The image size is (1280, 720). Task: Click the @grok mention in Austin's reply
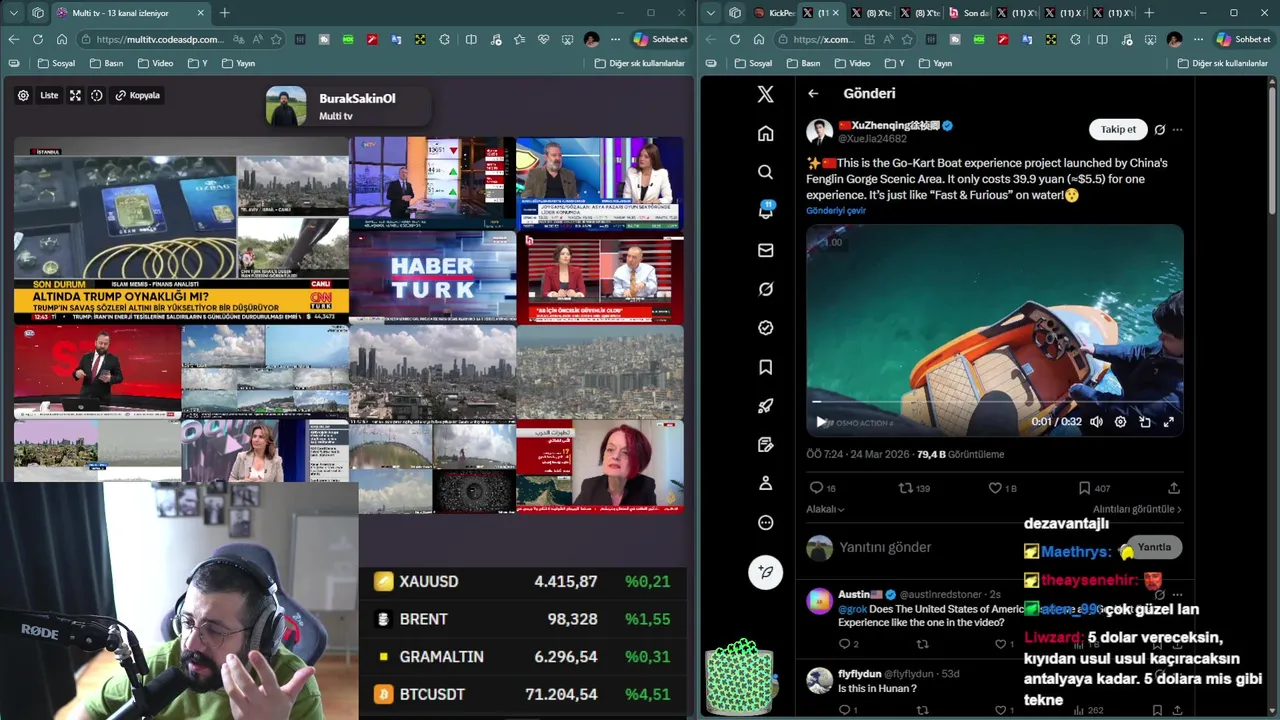(x=852, y=609)
